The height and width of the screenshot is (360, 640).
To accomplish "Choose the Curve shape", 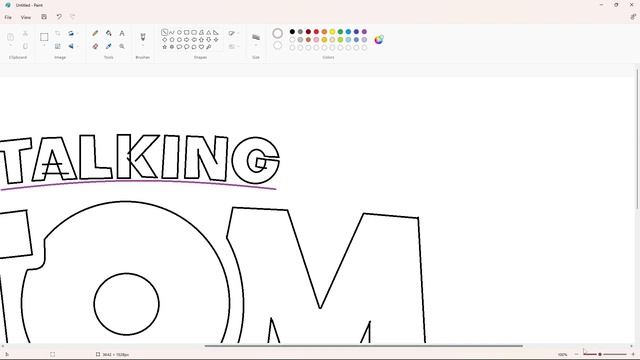I will coord(172,32).
